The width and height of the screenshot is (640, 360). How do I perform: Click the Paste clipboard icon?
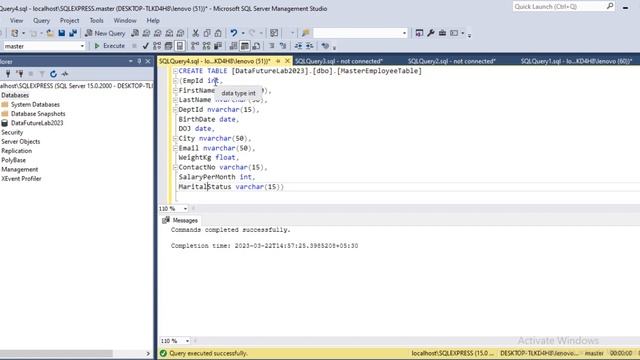pyautogui.click(x=218, y=33)
